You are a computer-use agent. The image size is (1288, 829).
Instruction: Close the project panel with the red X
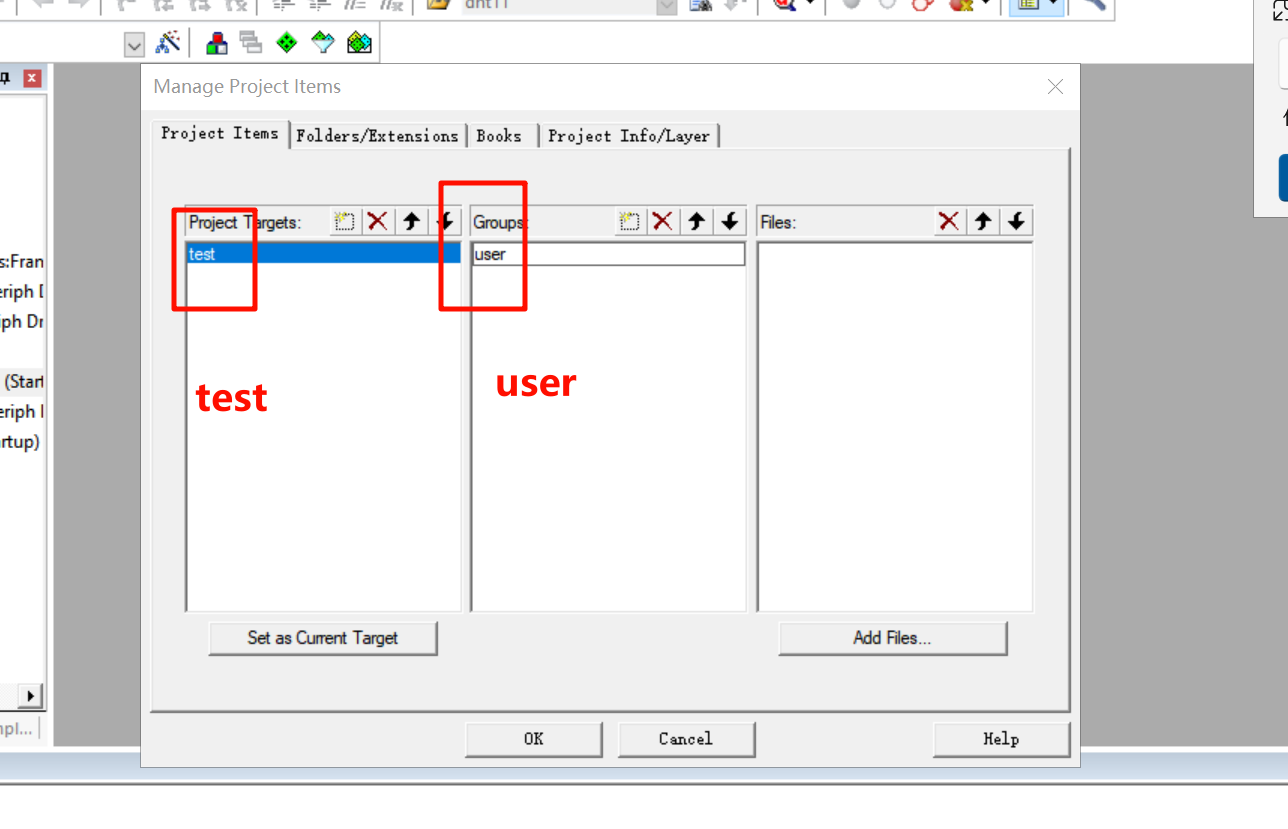pyautogui.click(x=33, y=78)
